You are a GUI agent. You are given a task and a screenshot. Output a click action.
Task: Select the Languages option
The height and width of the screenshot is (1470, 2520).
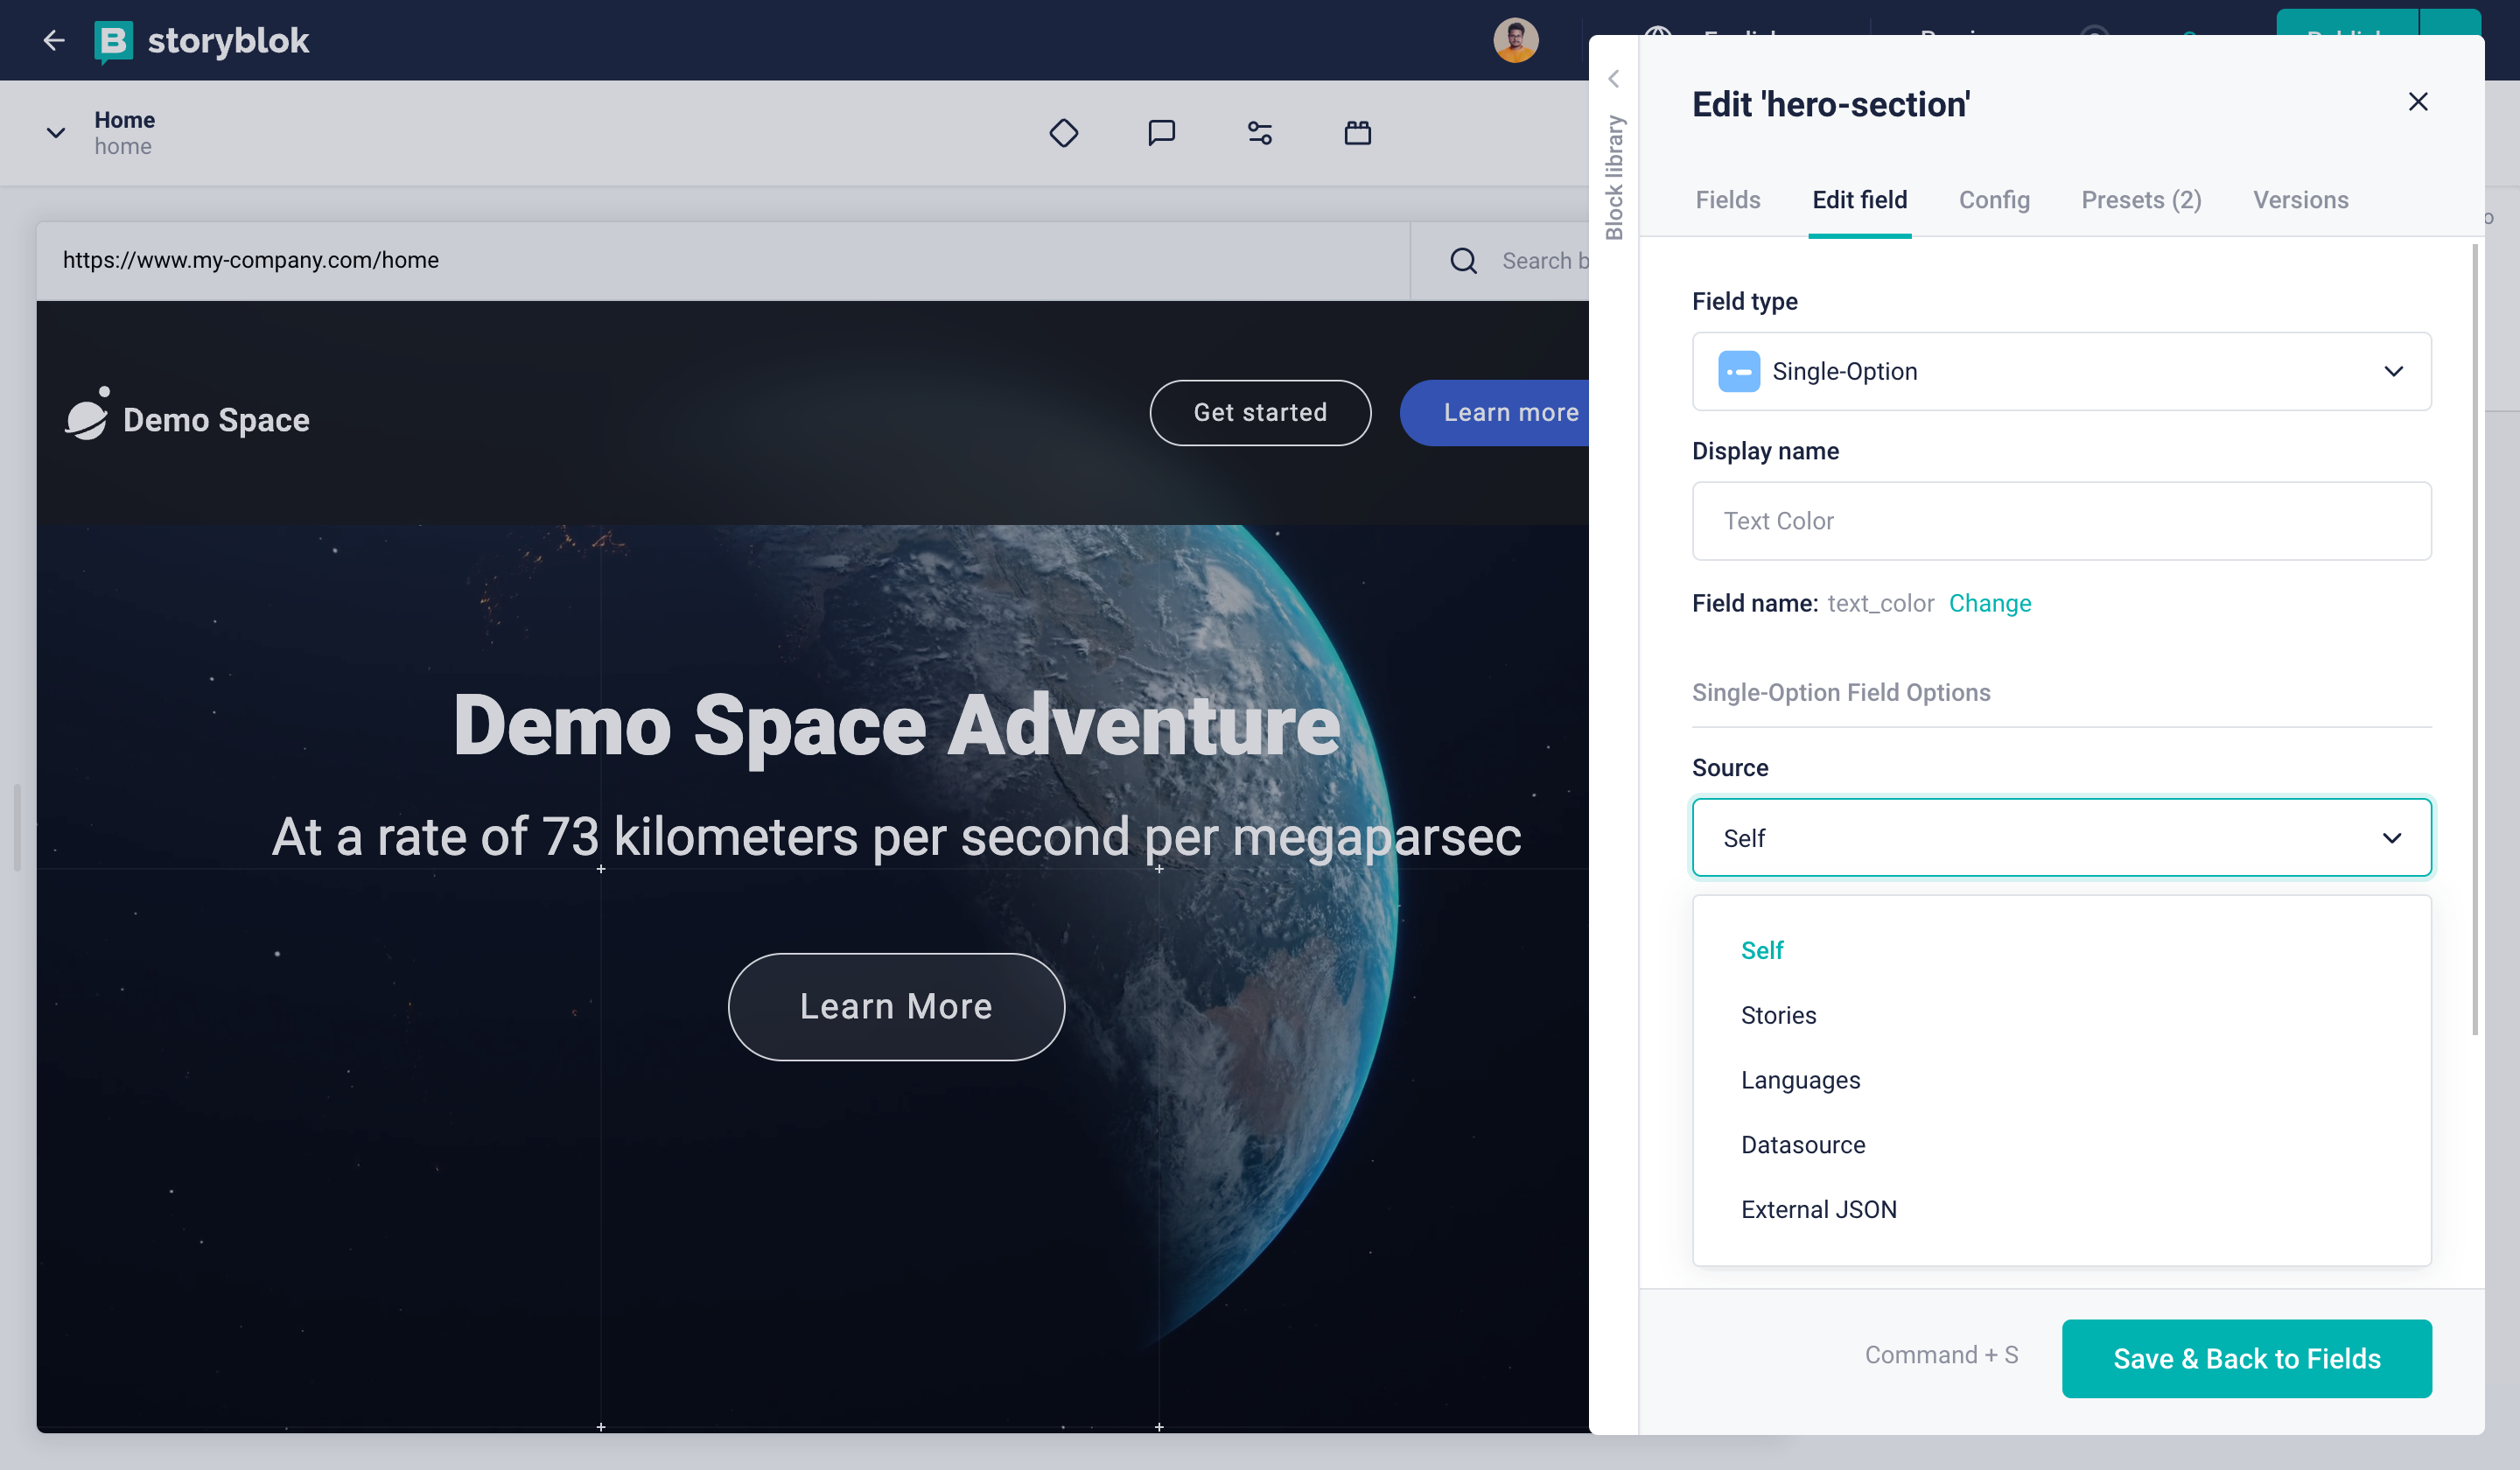[x=1801, y=1080]
